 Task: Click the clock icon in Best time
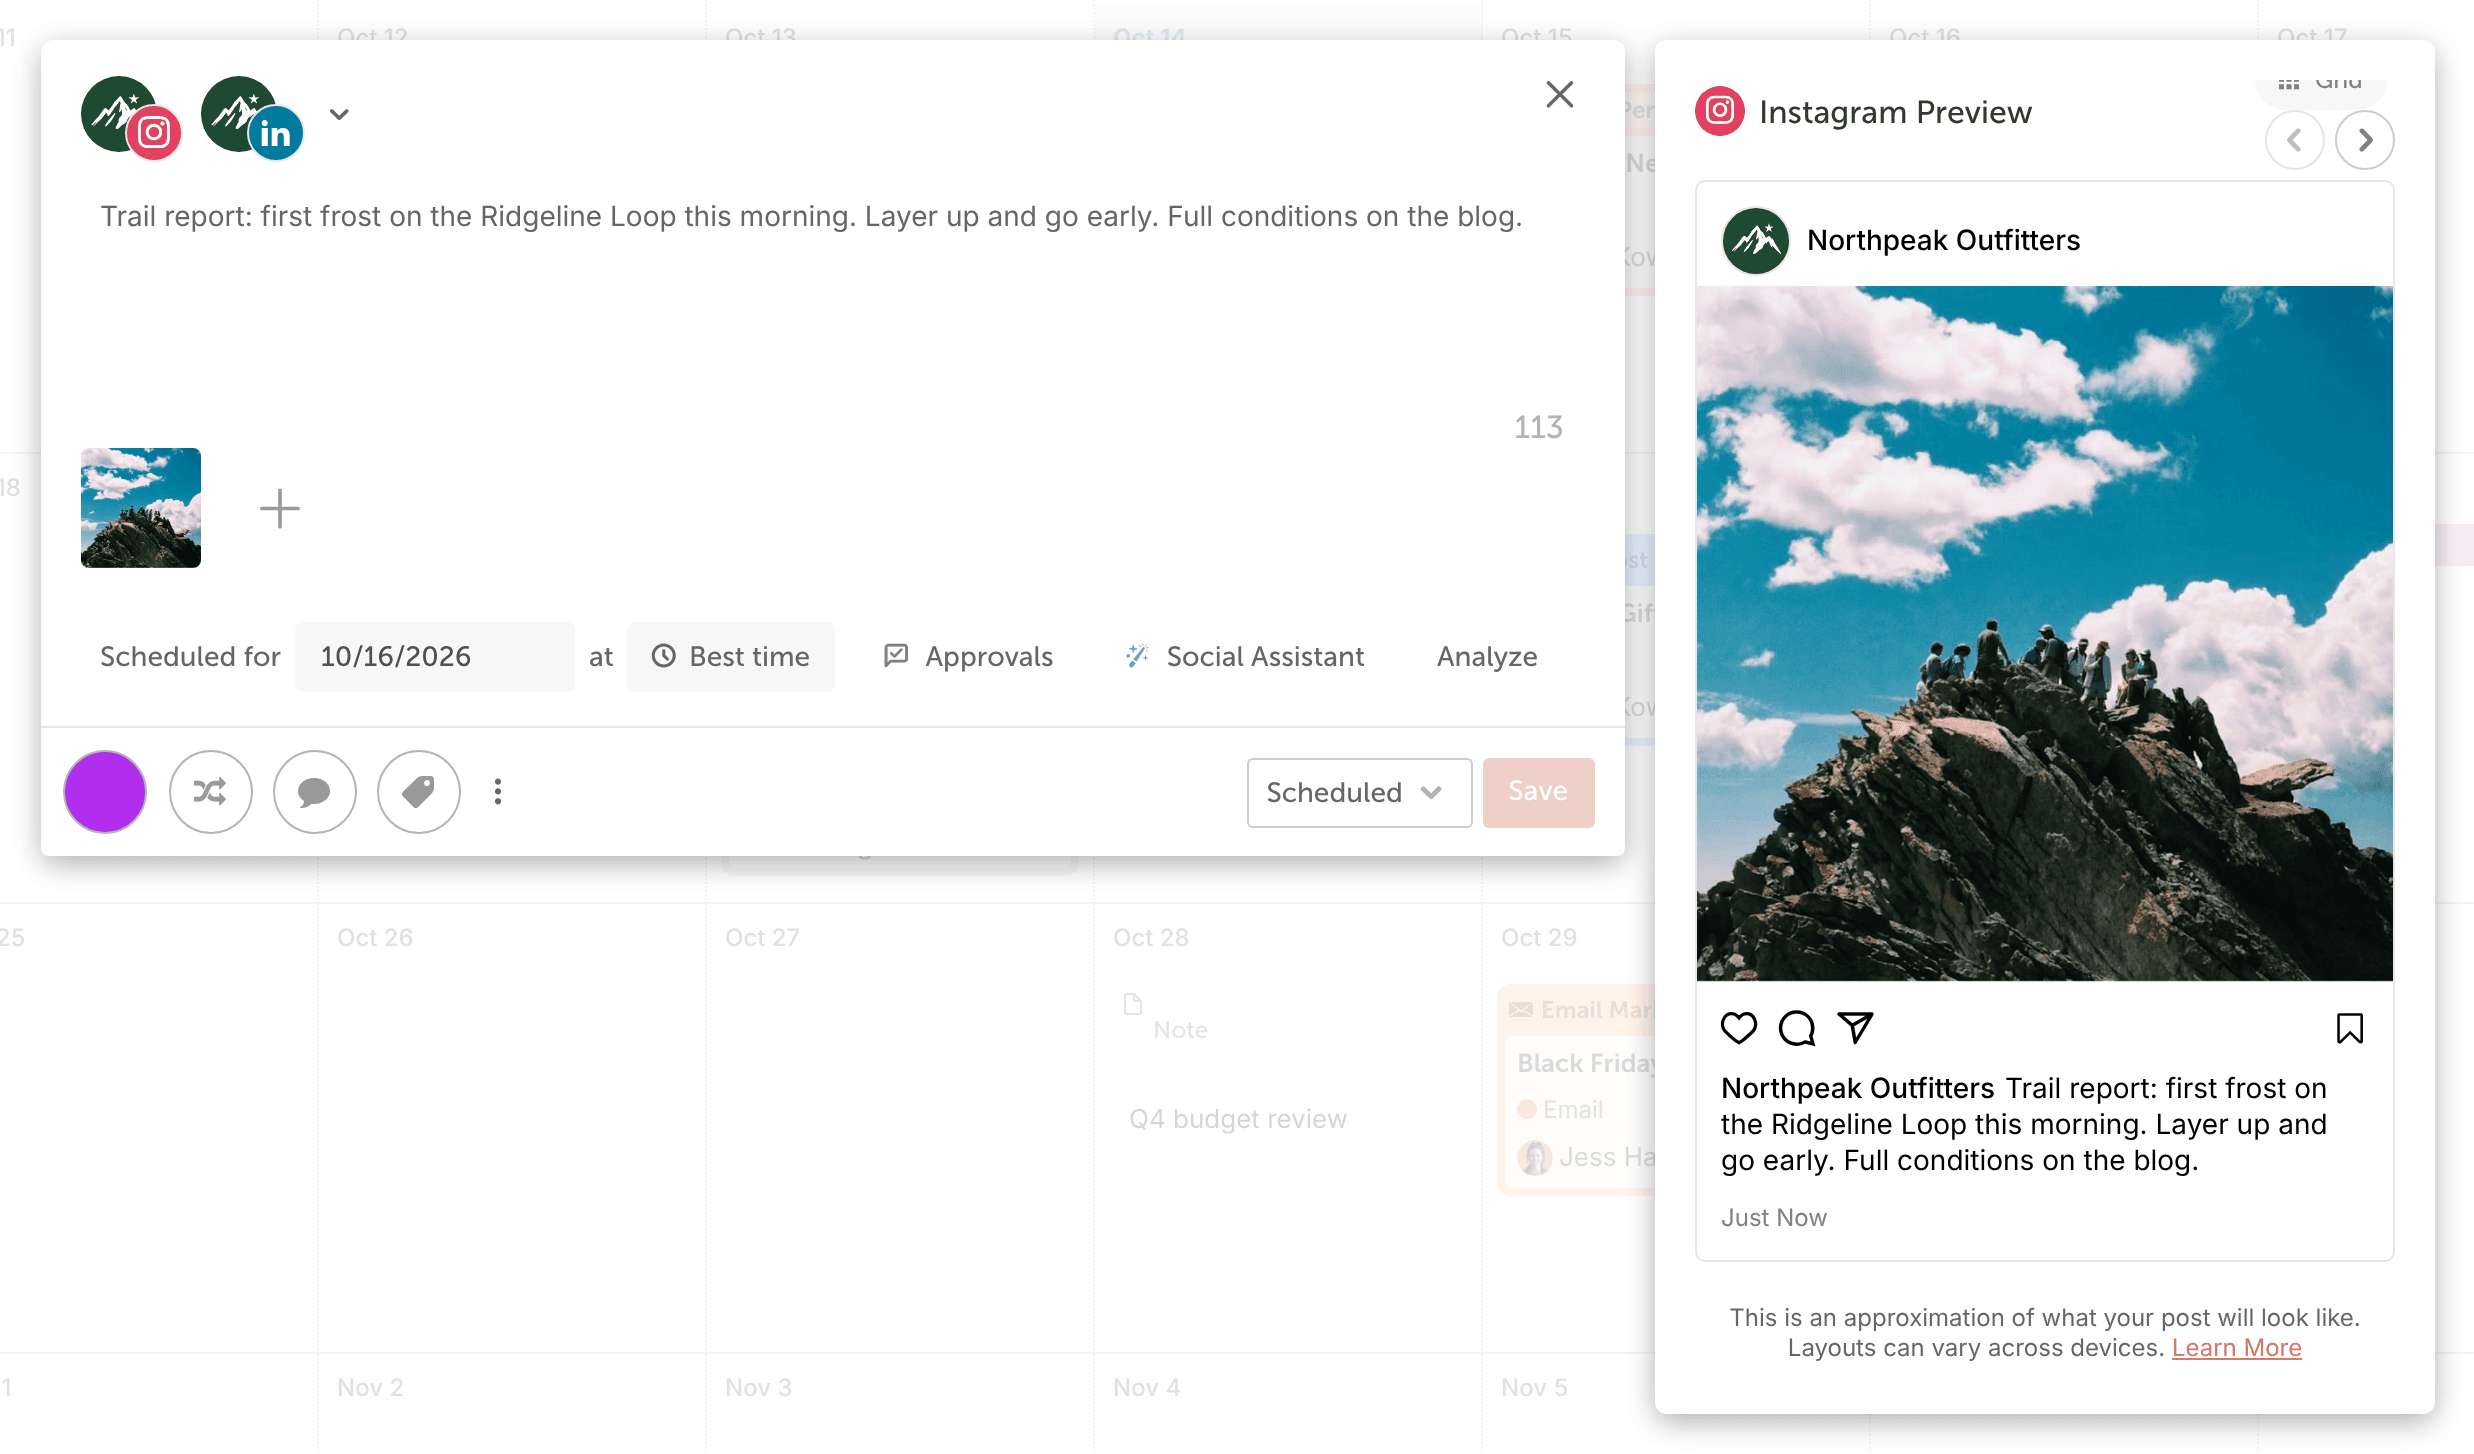pyautogui.click(x=664, y=656)
